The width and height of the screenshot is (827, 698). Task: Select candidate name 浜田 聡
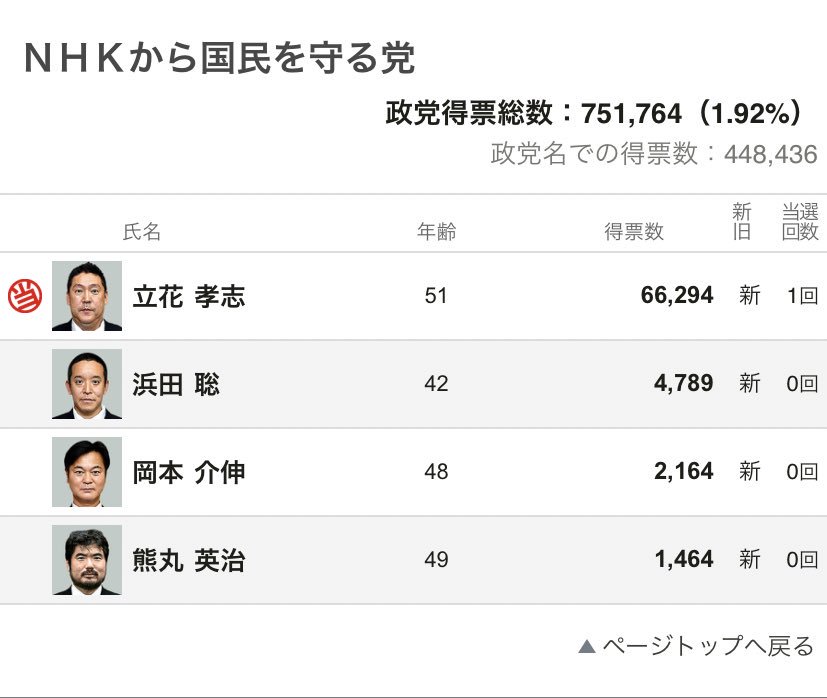[x=176, y=384]
